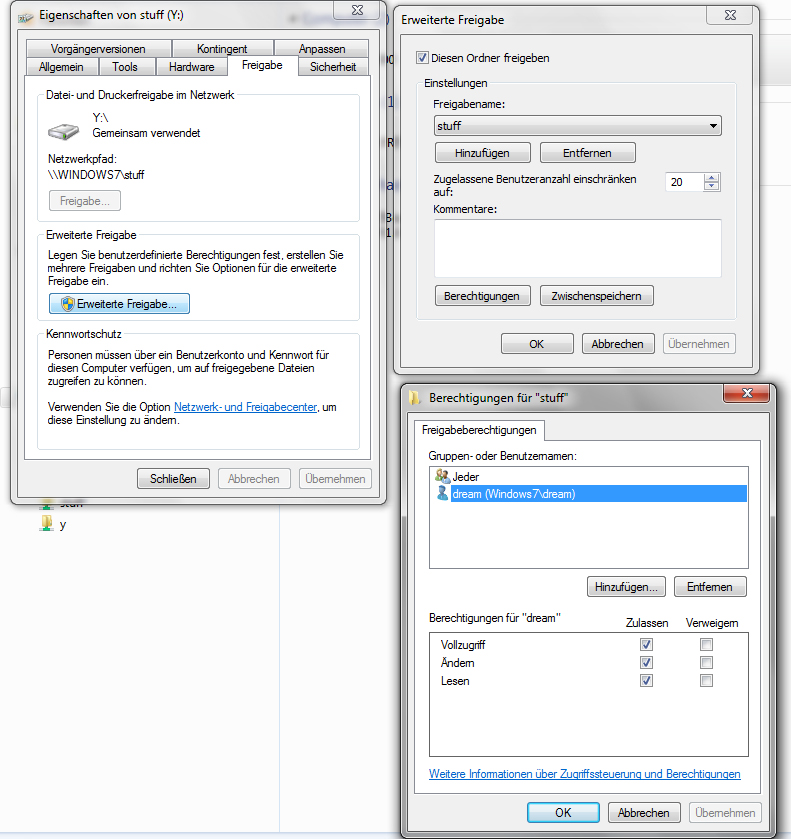
Task: Switch to Anpassen tab
Action: coord(322,49)
